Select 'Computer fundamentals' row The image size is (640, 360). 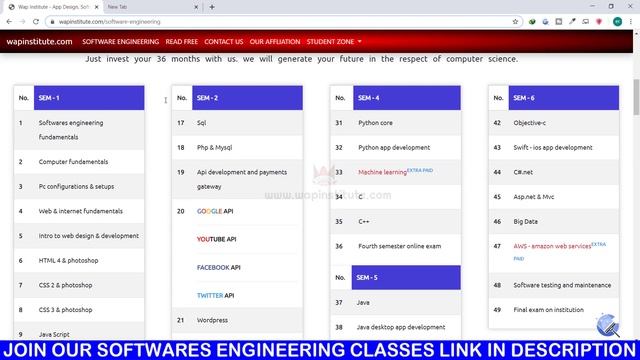click(x=79, y=162)
